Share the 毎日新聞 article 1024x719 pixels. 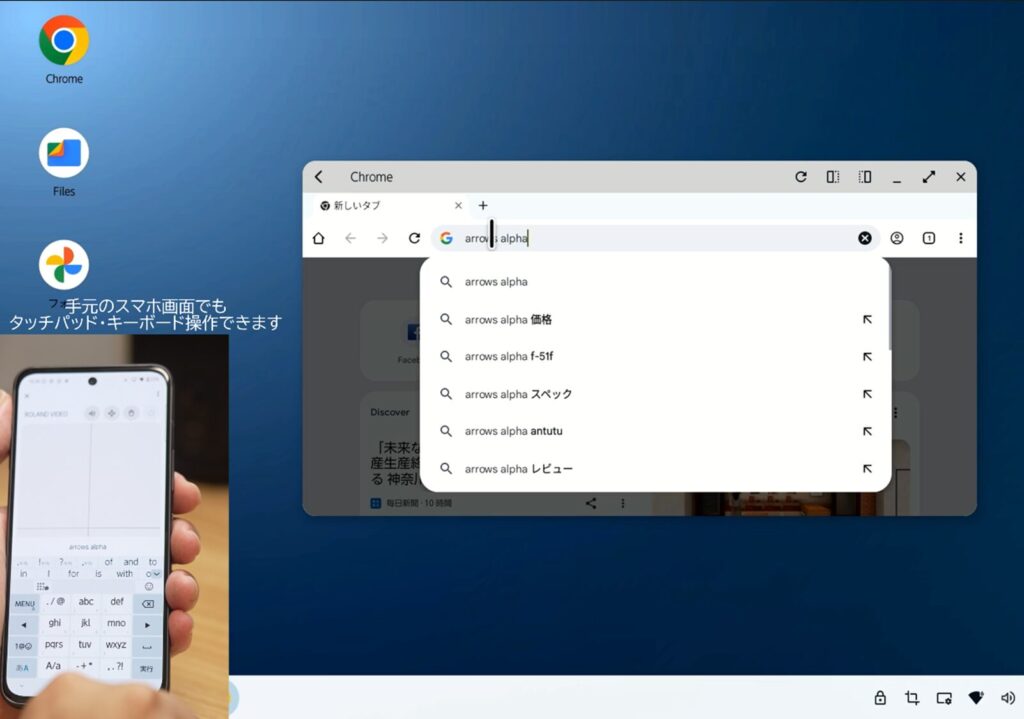591,503
